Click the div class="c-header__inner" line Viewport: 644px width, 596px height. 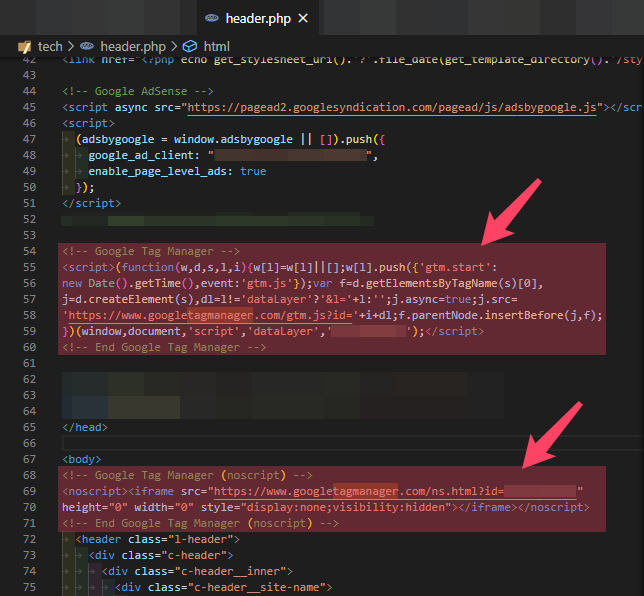point(198,571)
